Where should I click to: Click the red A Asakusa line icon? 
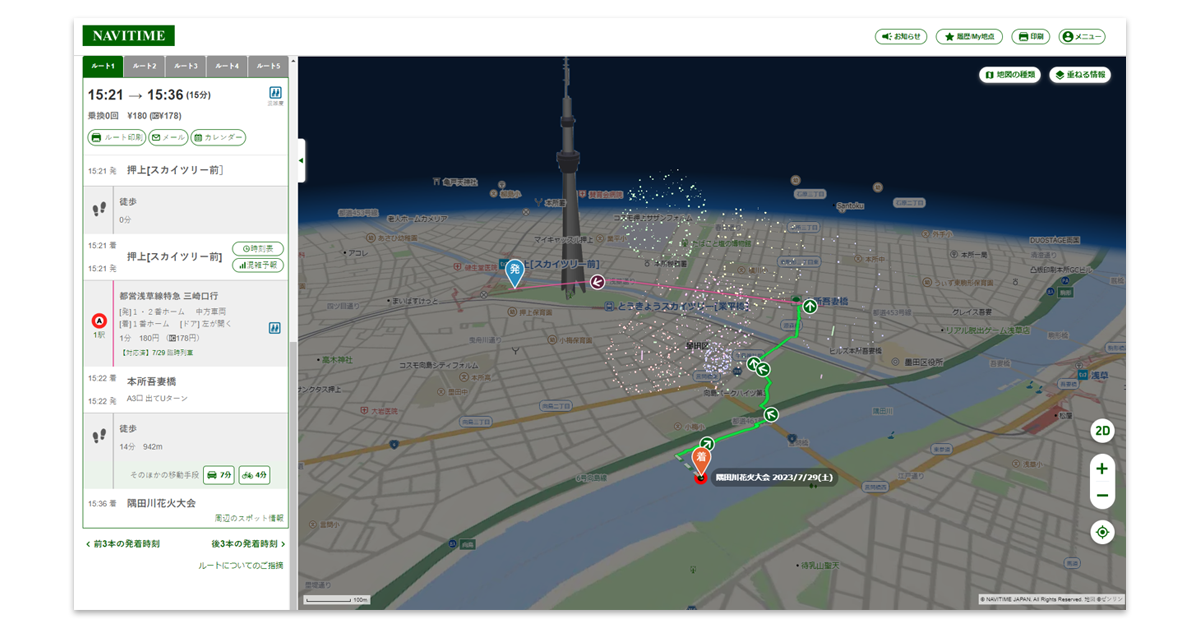99,321
